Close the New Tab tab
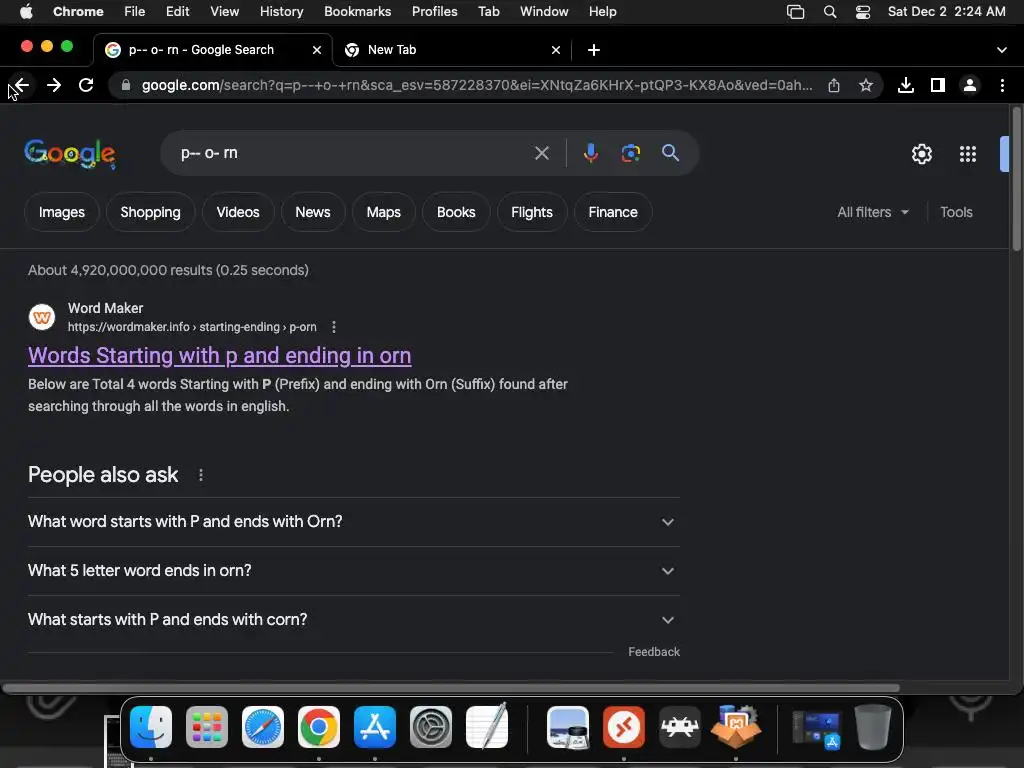Image resolution: width=1024 pixels, height=768 pixels. coord(556,50)
